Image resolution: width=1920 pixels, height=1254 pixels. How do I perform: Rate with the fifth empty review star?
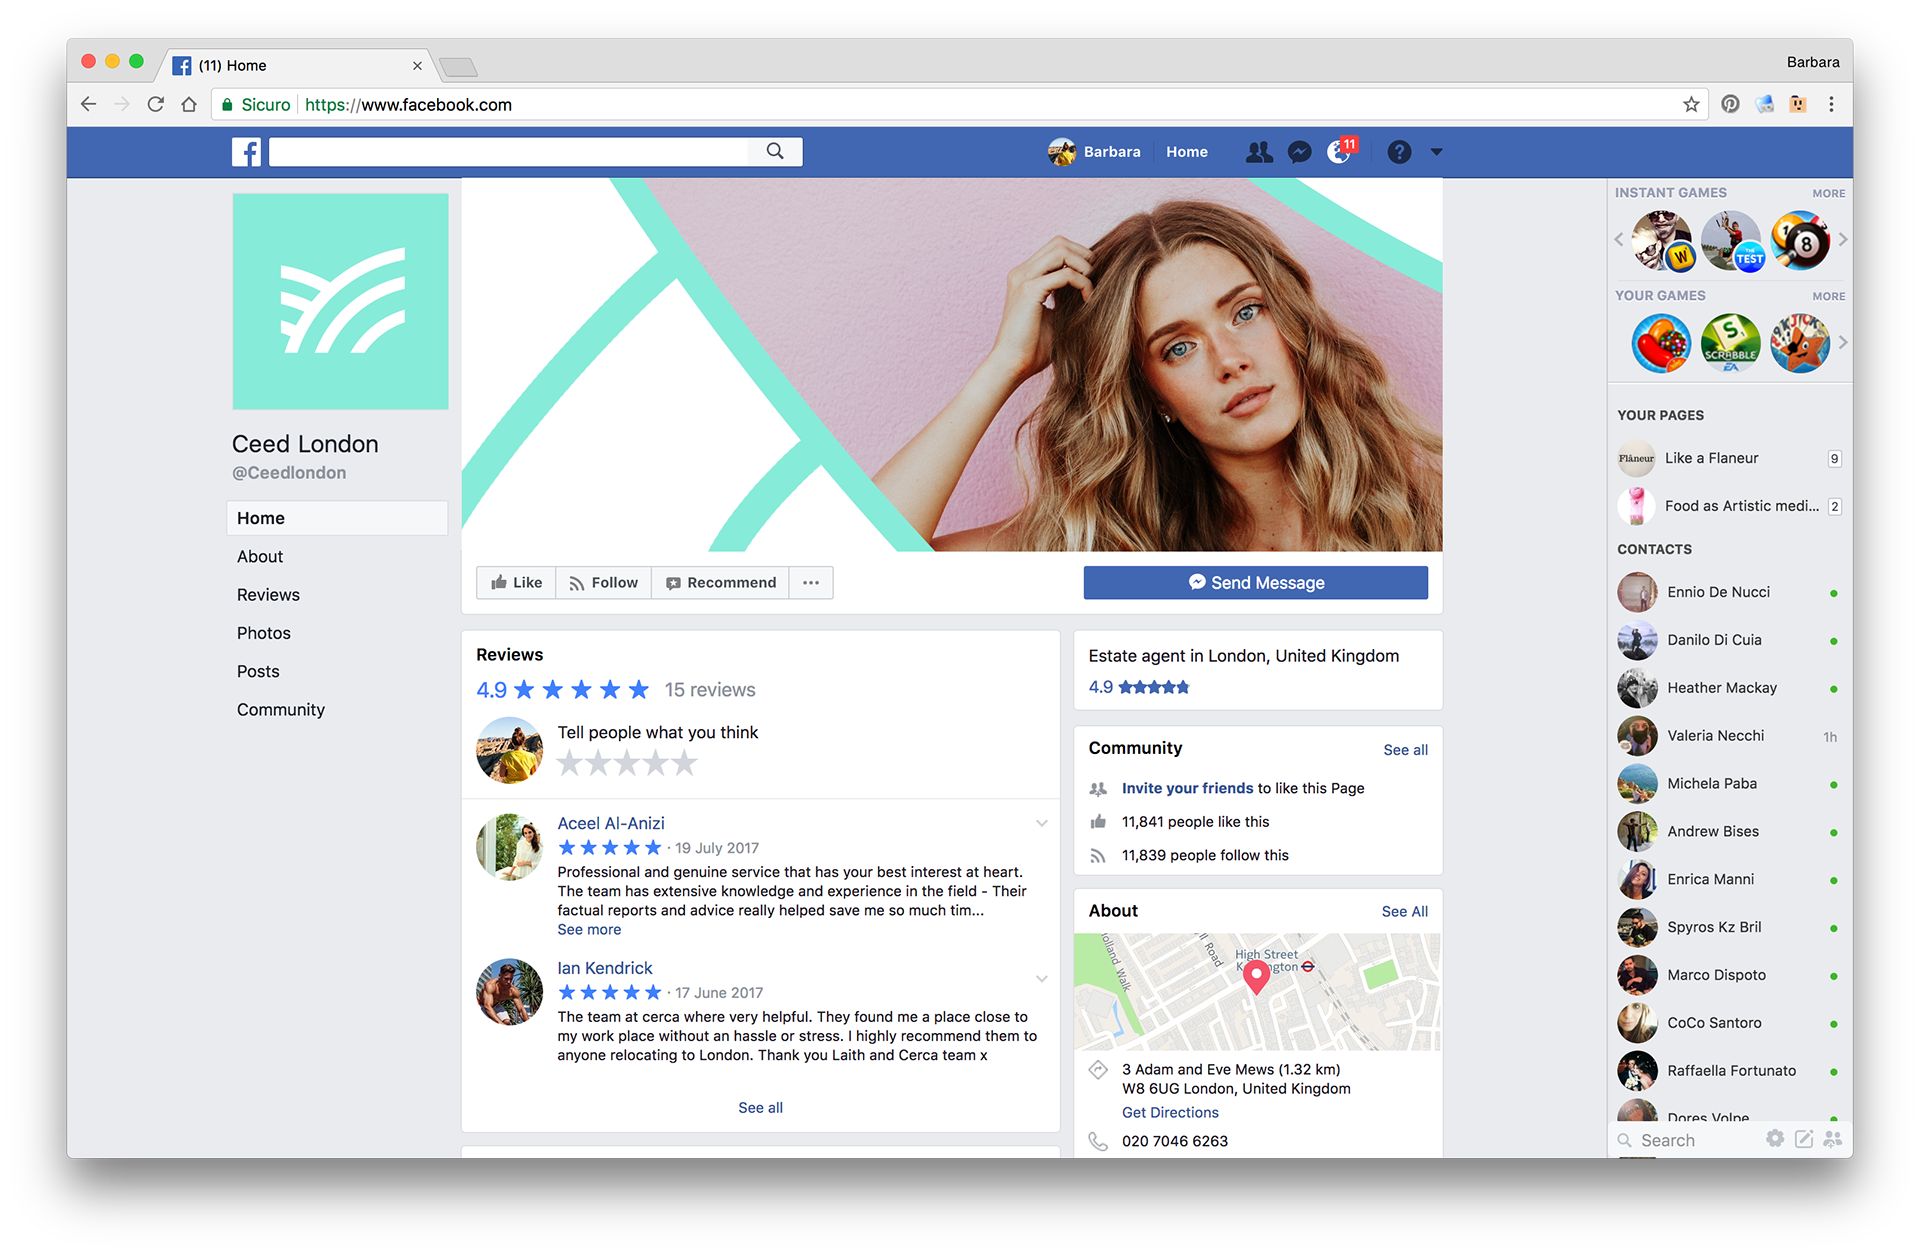pyautogui.click(x=684, y=764)
